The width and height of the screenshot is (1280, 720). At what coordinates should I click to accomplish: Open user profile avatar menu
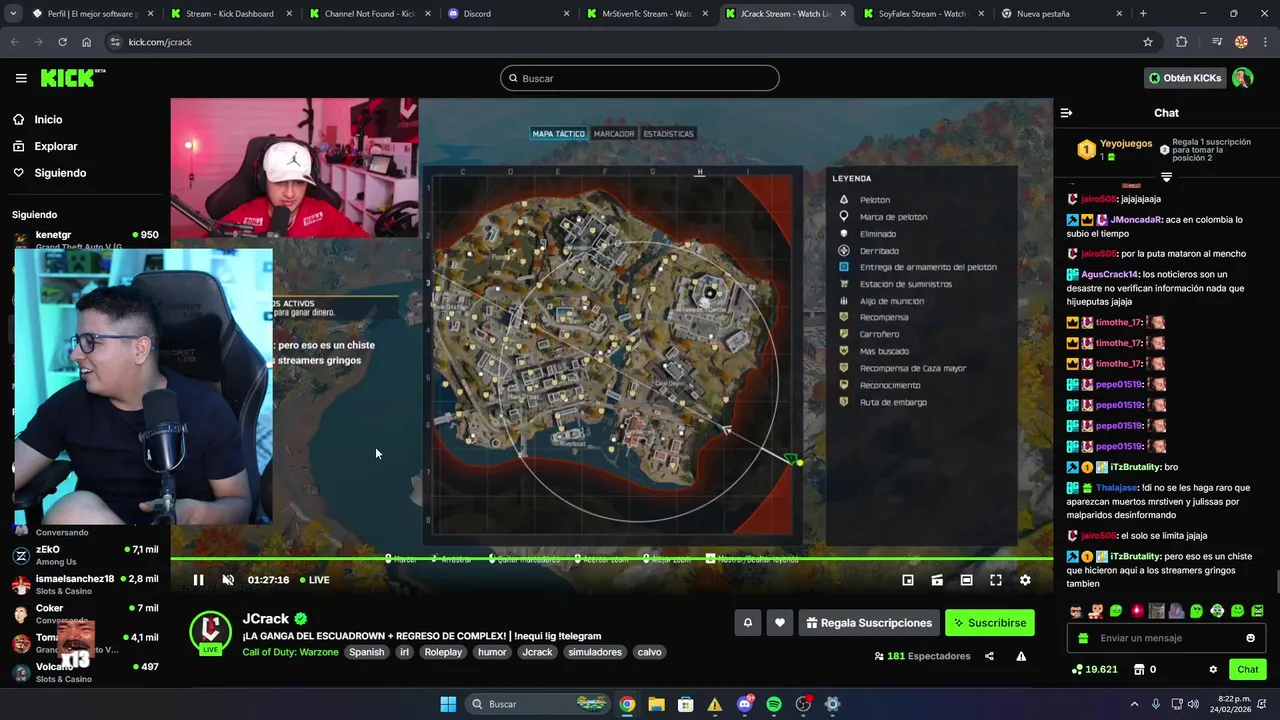pyautogui.click(x=1243, y=78)
